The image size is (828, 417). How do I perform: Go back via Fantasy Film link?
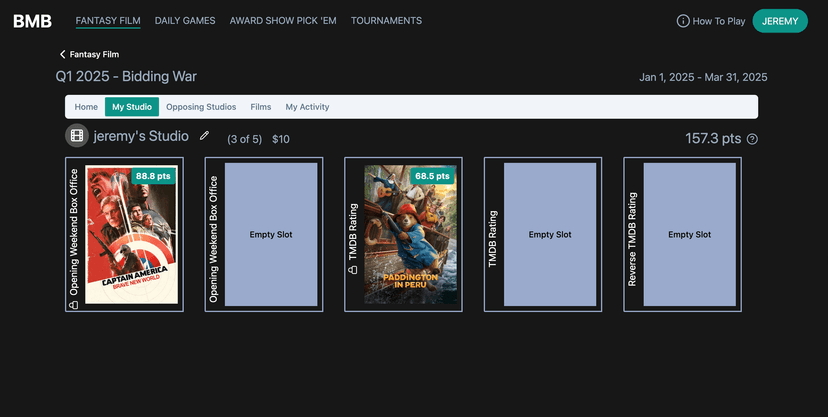point(94,54)
